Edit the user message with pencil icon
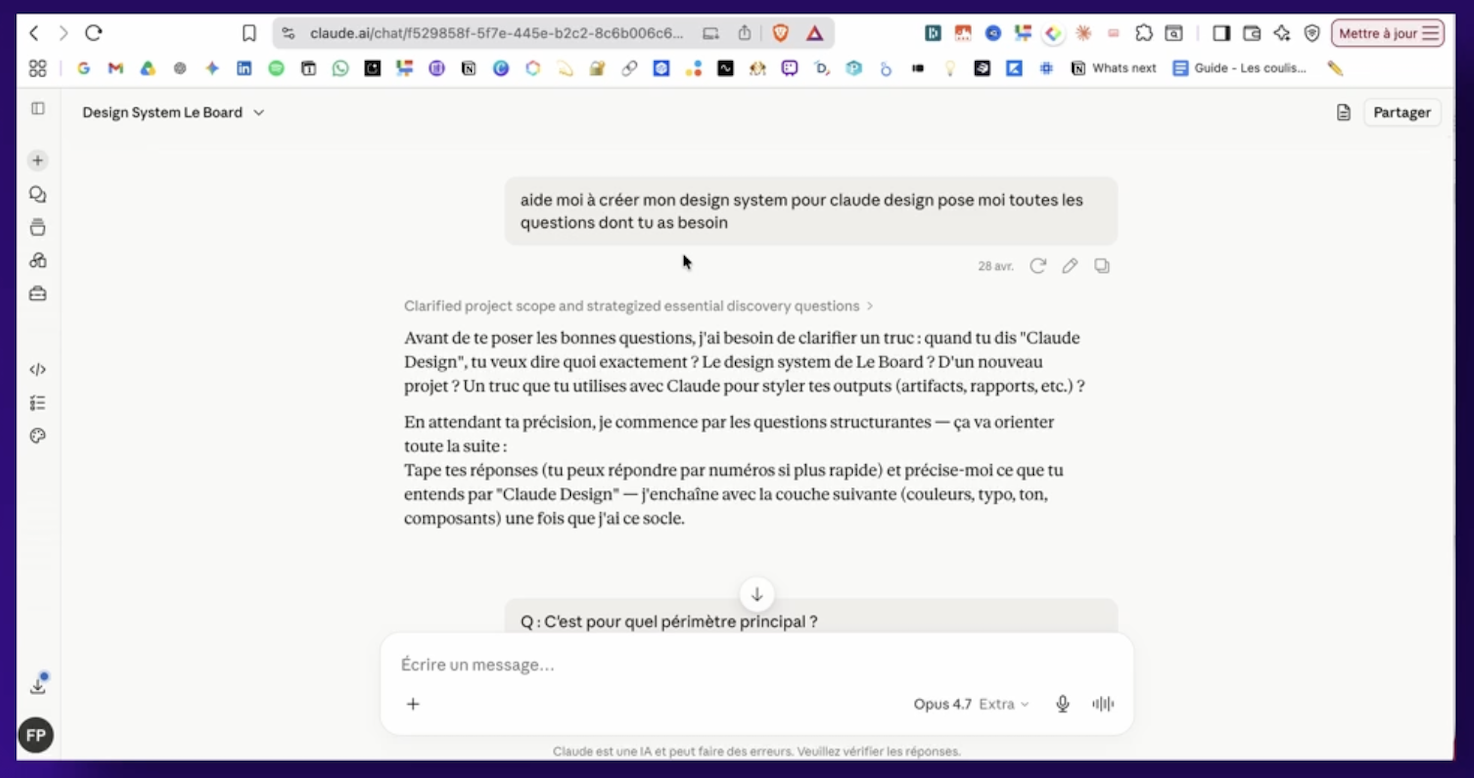Screen dimensions: 1474x778 (x=1070, y=266)
